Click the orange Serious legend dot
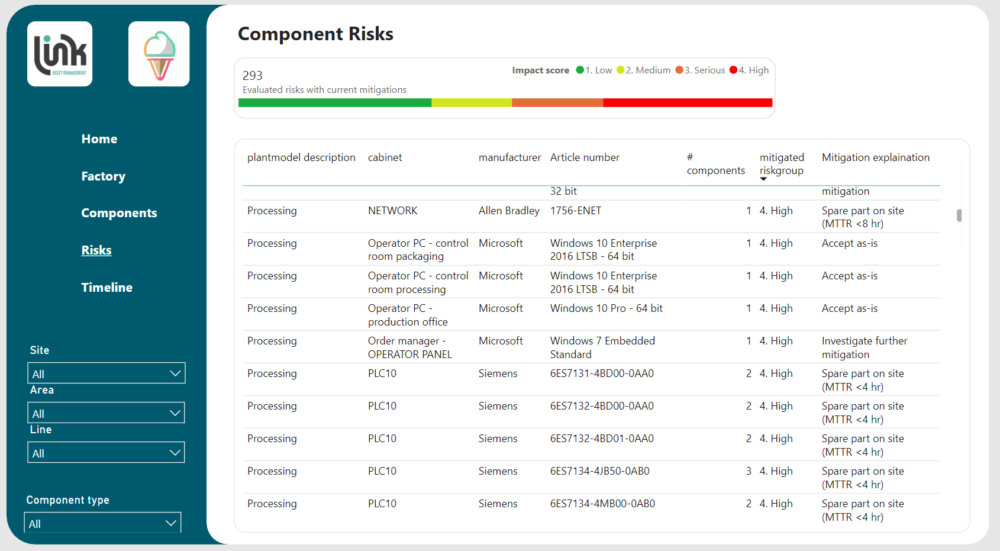Screen dimensions: 1000x551 (x=679, y=70)
